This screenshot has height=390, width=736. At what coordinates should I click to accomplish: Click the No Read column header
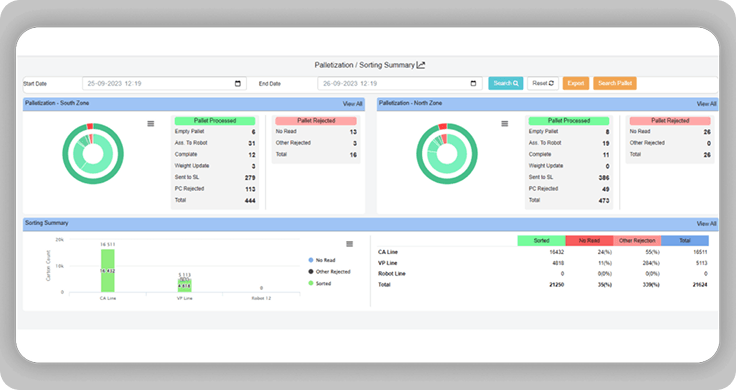590,241
